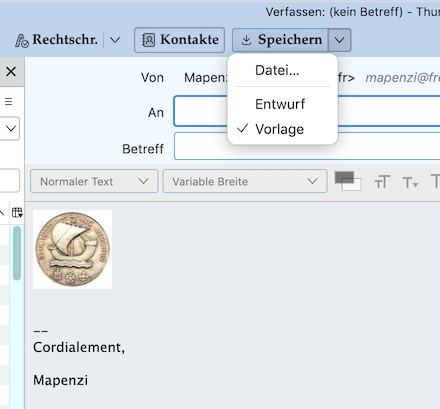Open the Variable Breite font dropdown
The width and height of the screenshot is (440, 409).
pyautogui.click(x=245, y=181)
